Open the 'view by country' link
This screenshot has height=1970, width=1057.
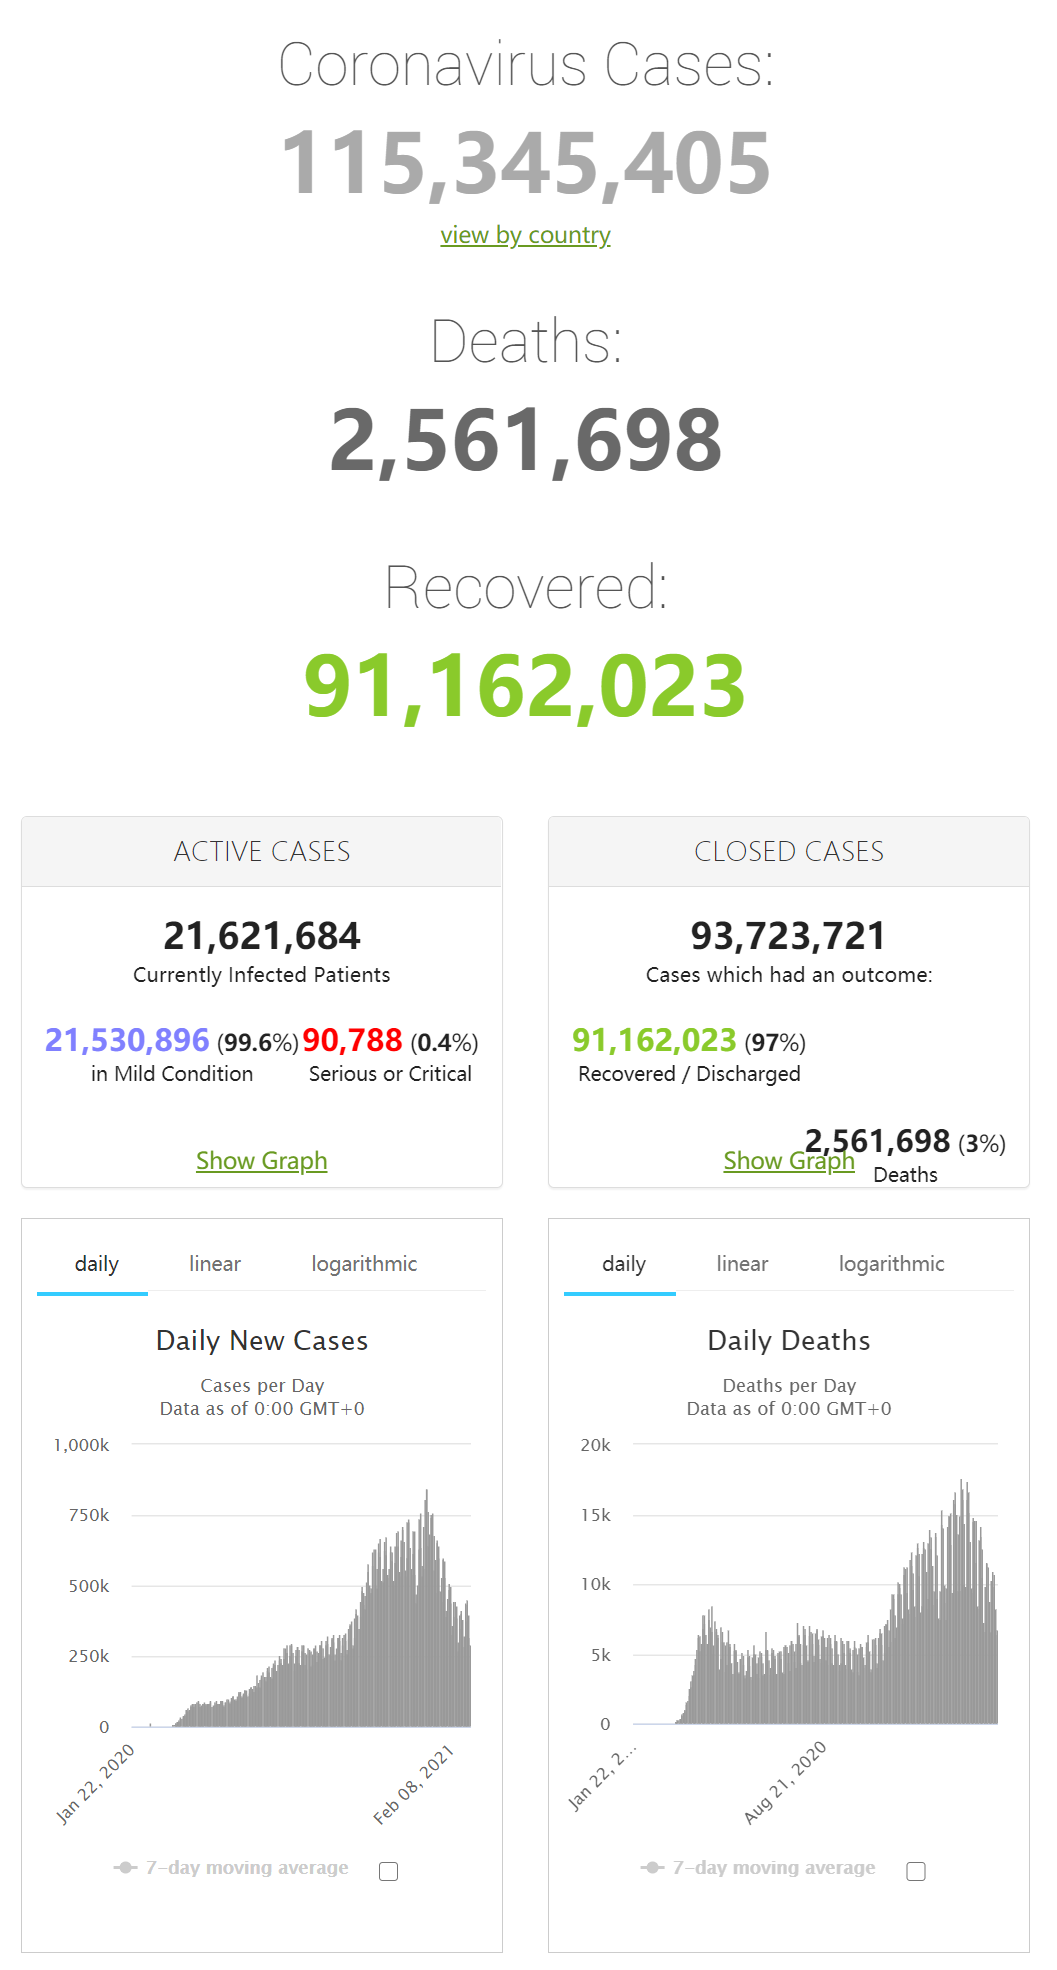coord(525,235)
